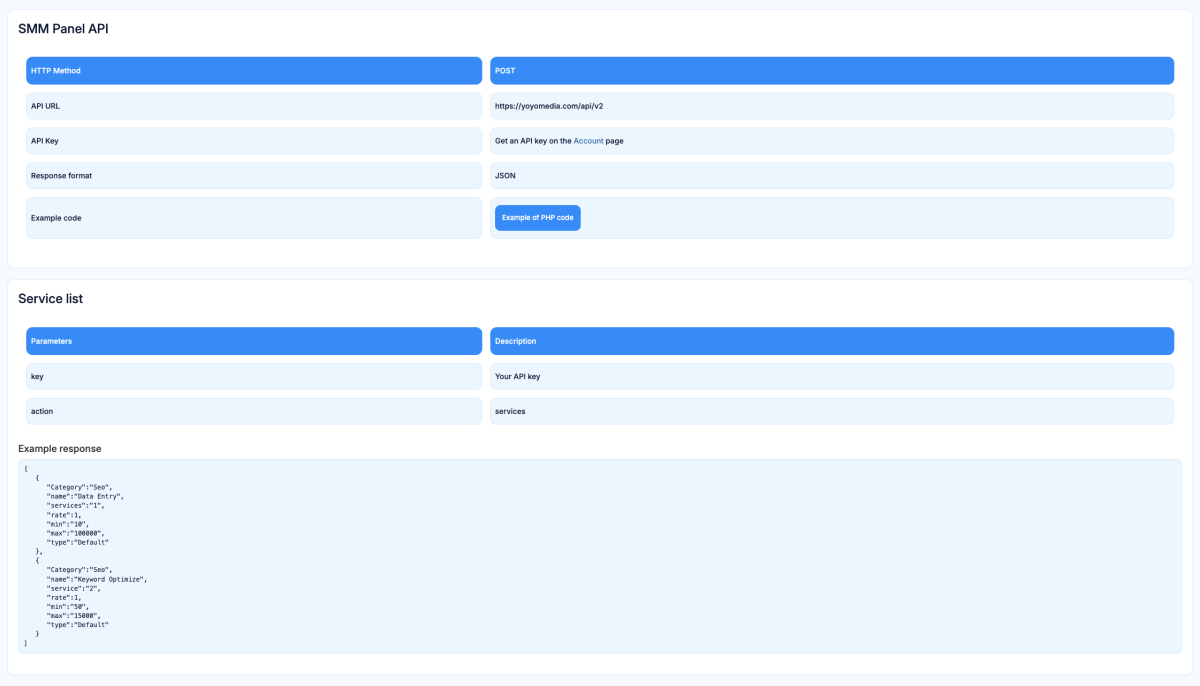Select the POST header cell

pos(830,71)
